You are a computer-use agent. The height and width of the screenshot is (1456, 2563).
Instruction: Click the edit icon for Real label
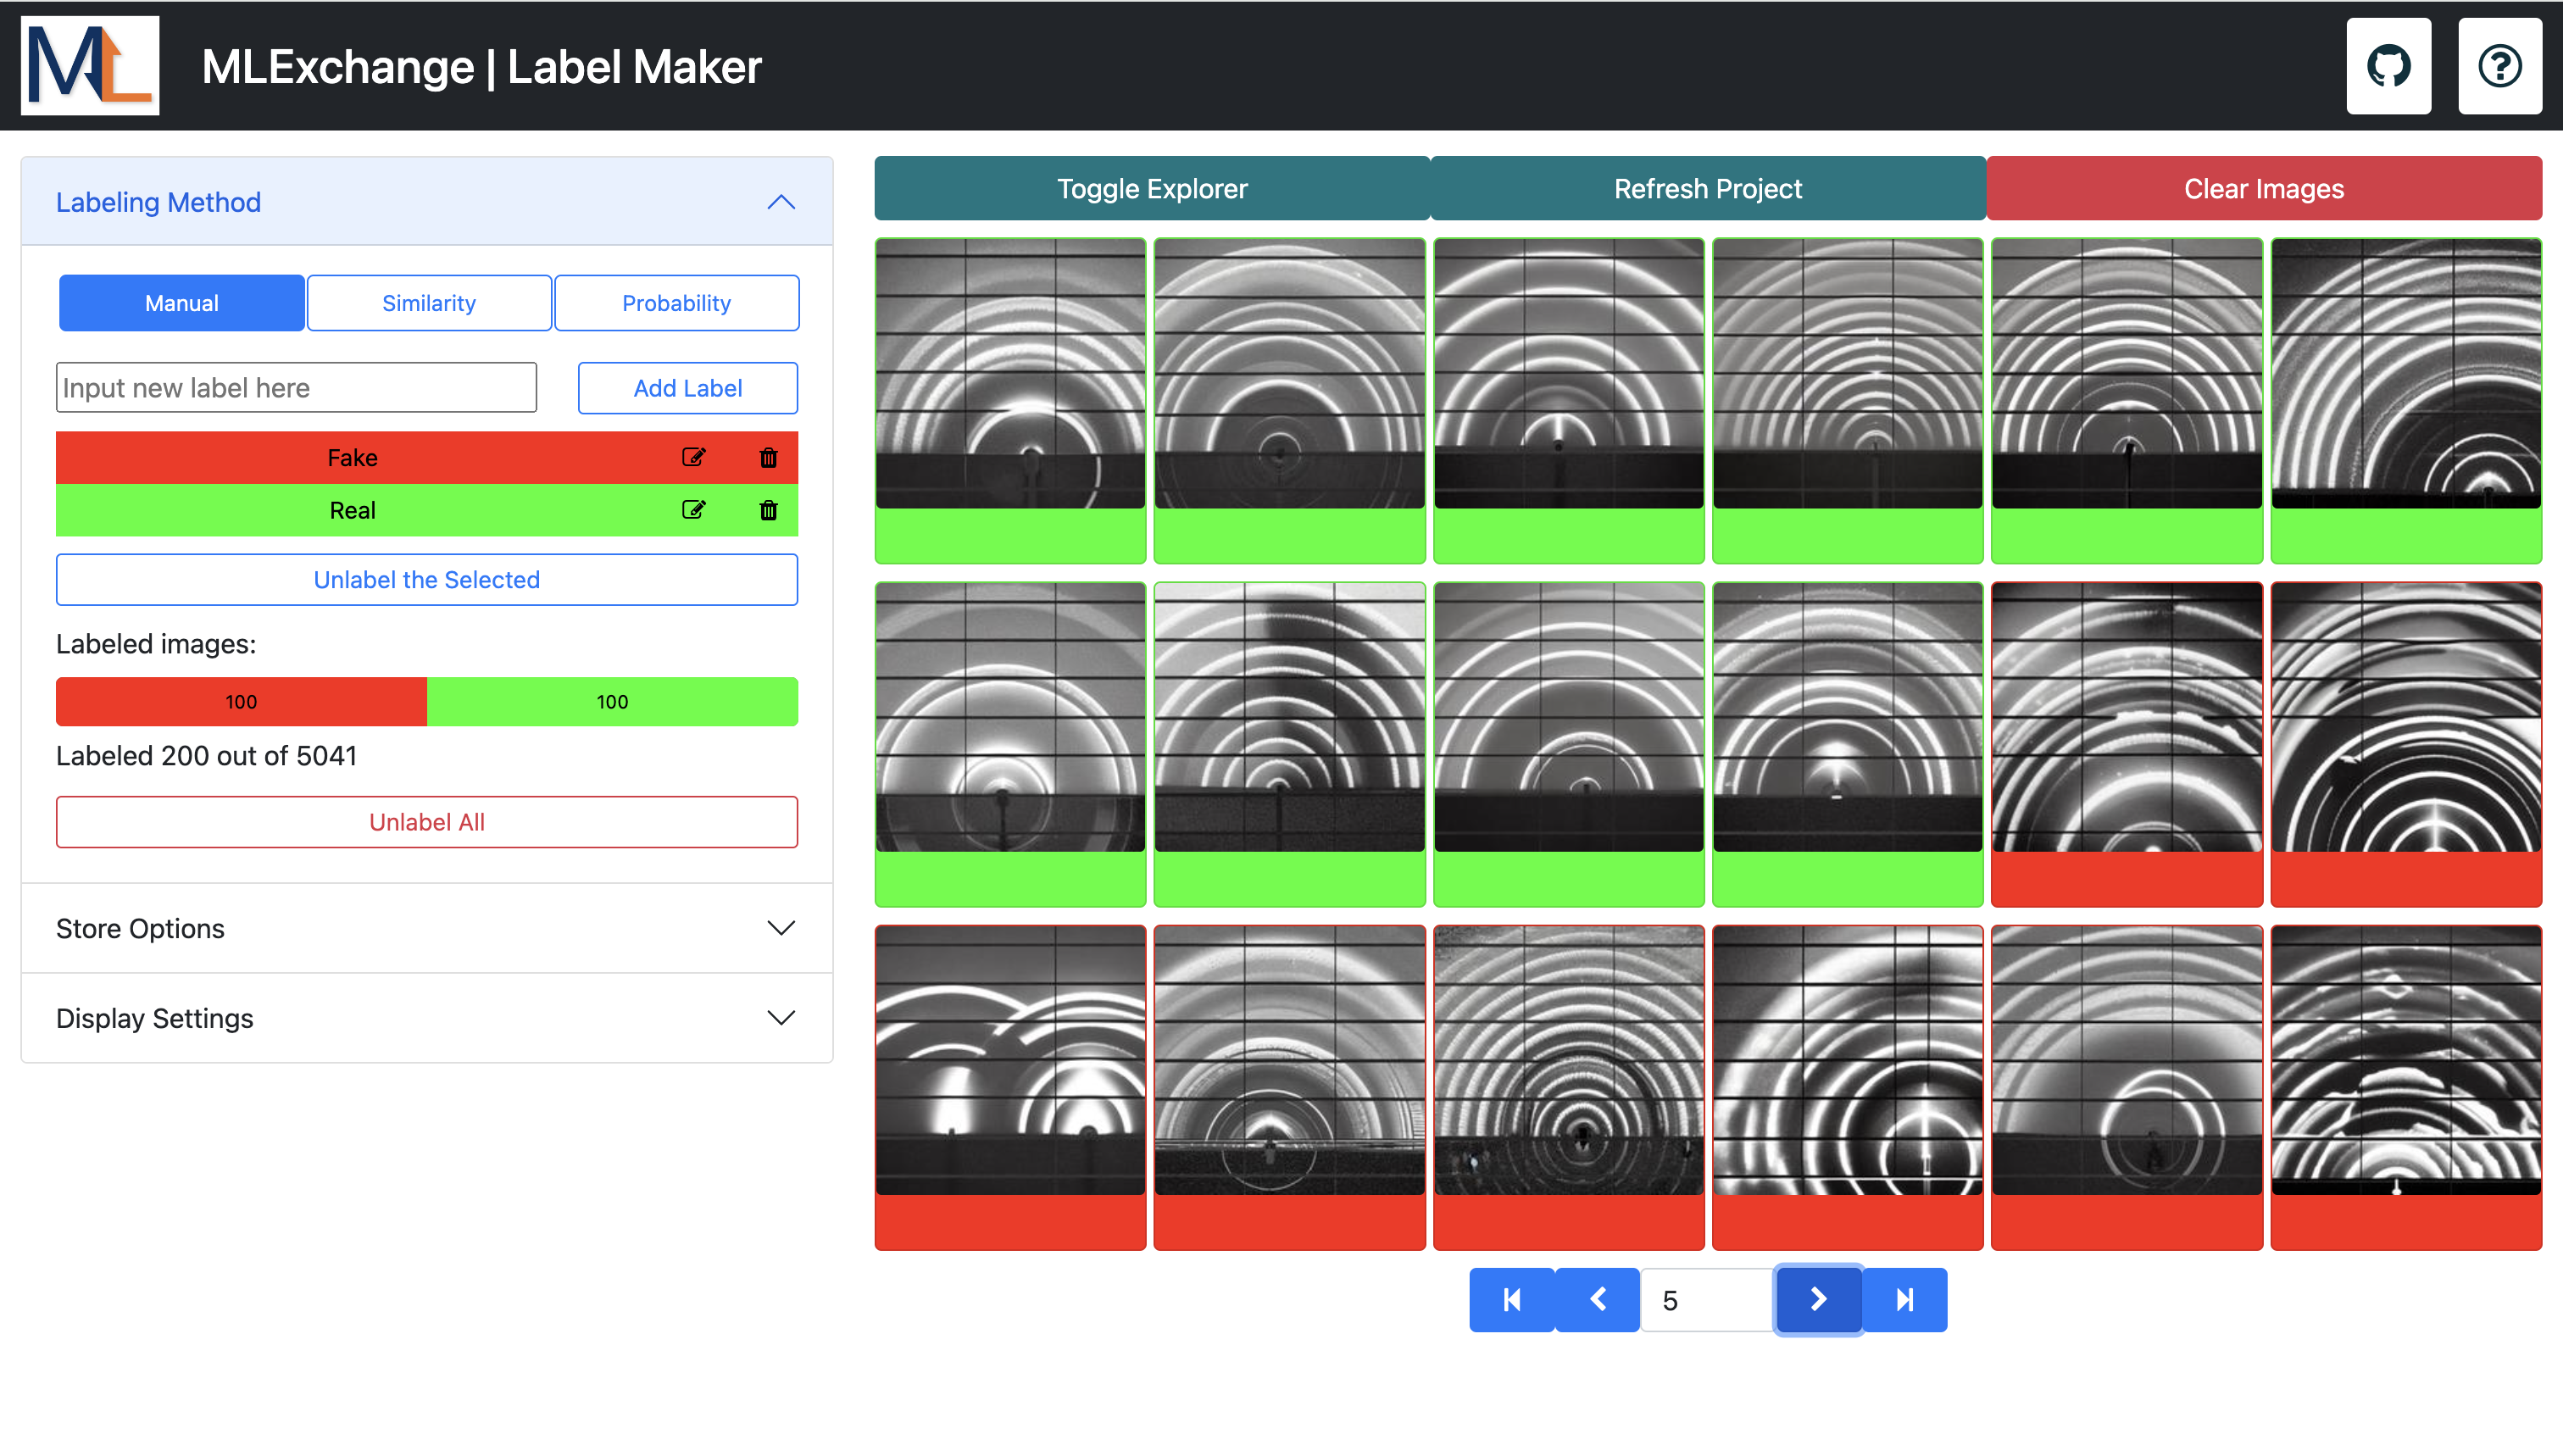(693, 510)
